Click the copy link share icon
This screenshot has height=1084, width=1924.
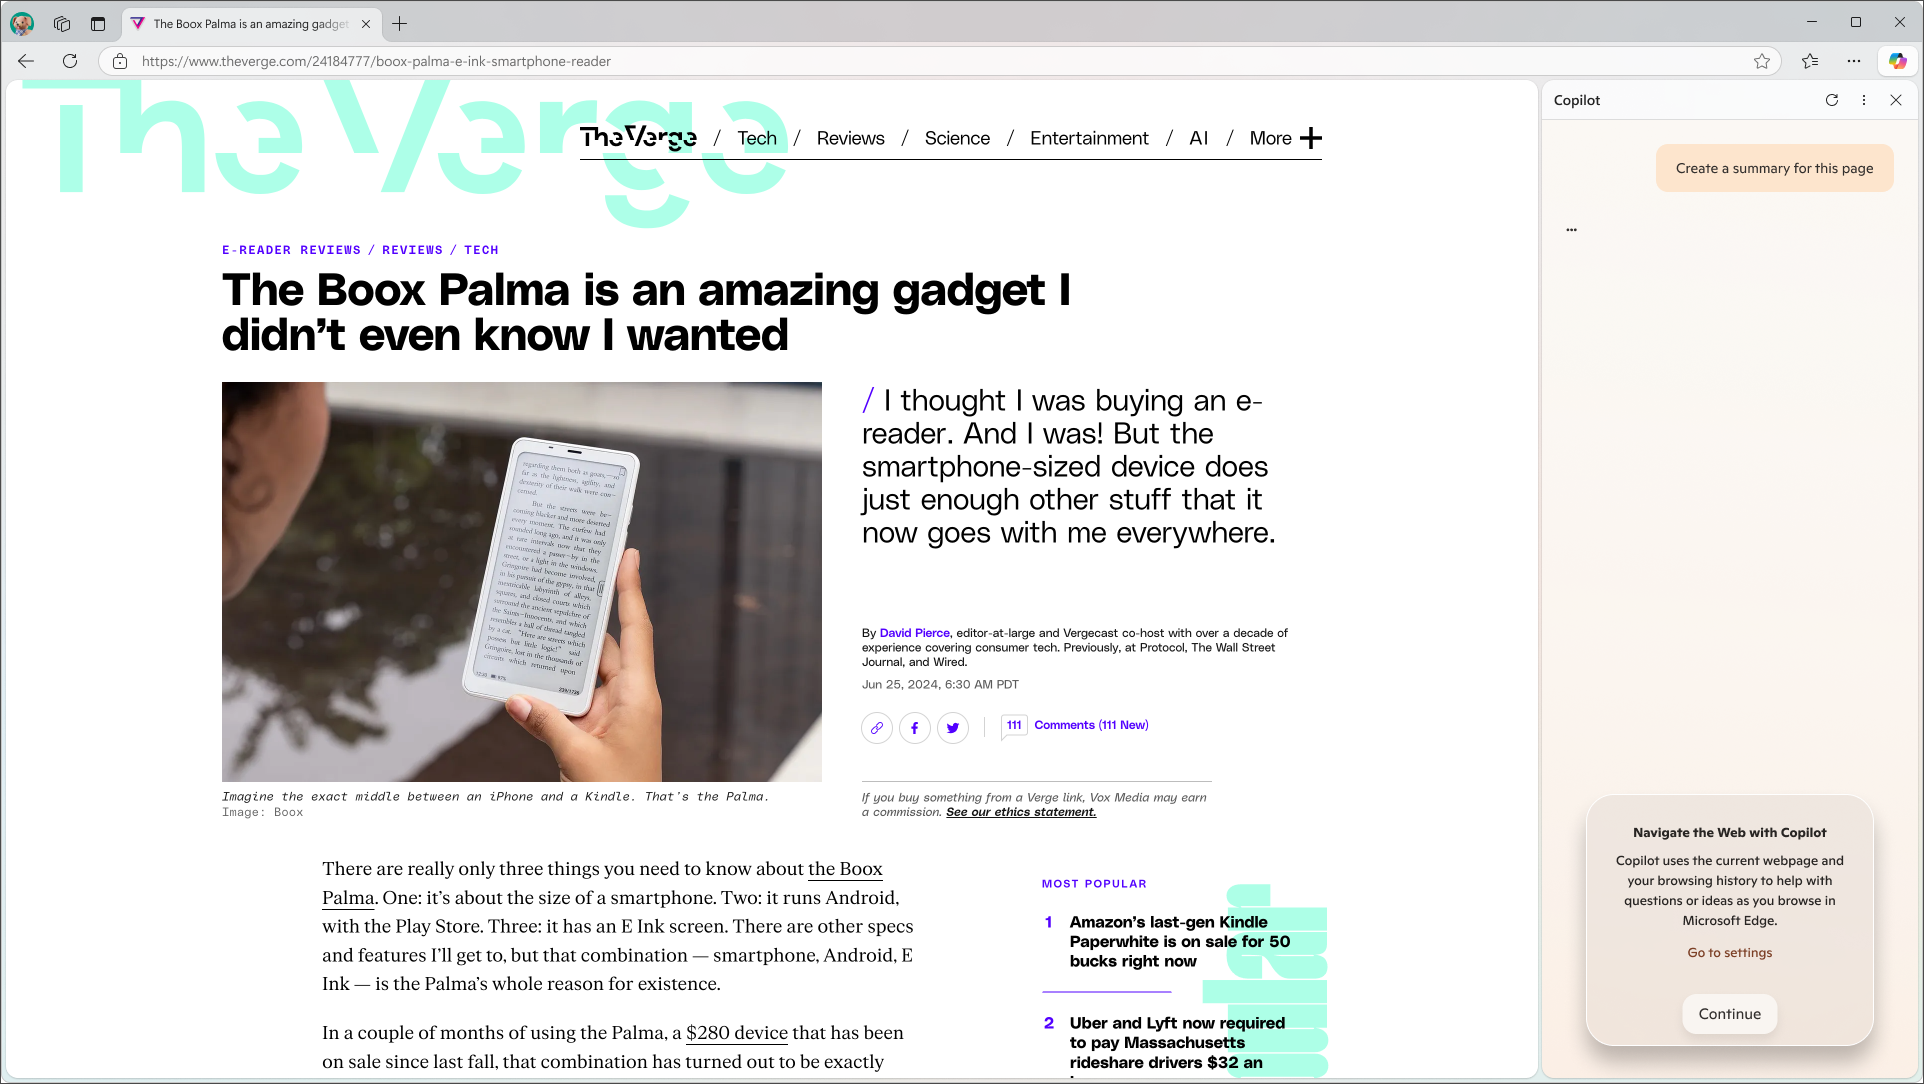[x=876, y=728]
